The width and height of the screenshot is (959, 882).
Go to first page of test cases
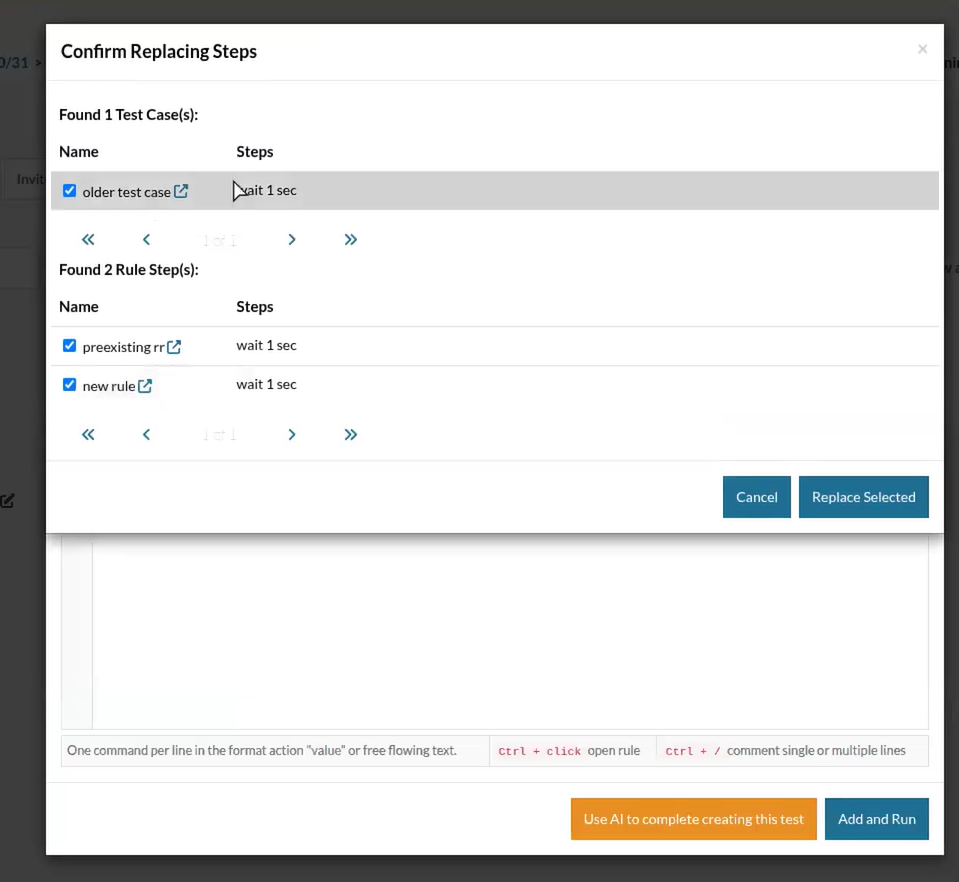88,240
